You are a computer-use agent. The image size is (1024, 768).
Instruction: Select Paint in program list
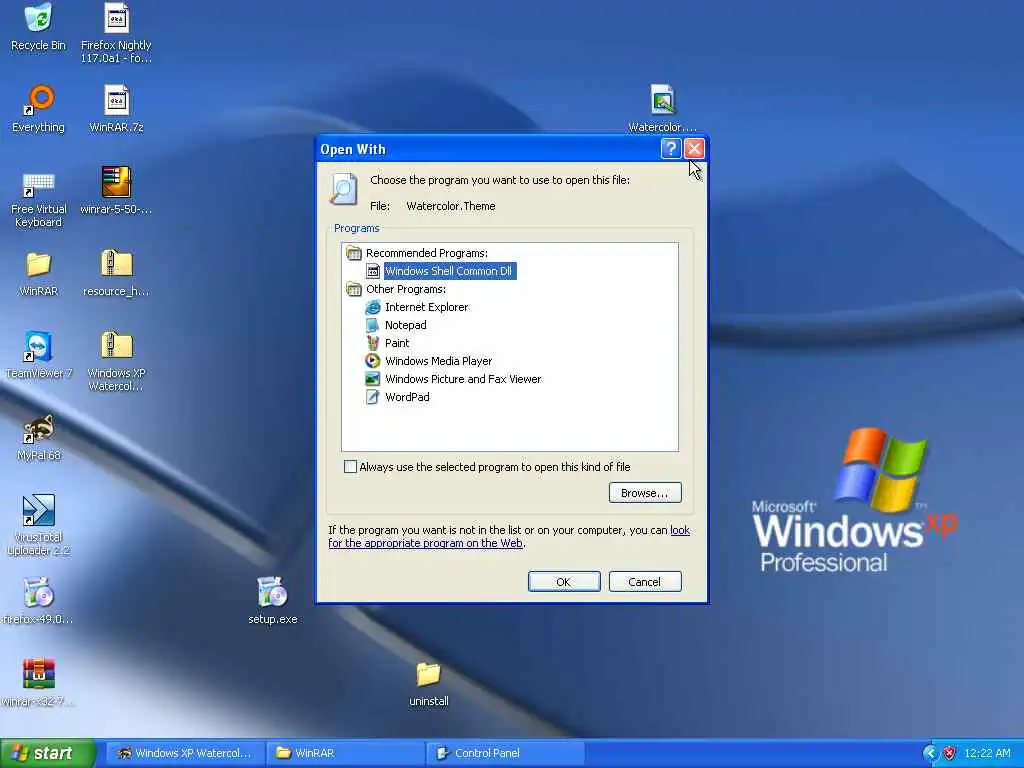(x=397, y=343)
